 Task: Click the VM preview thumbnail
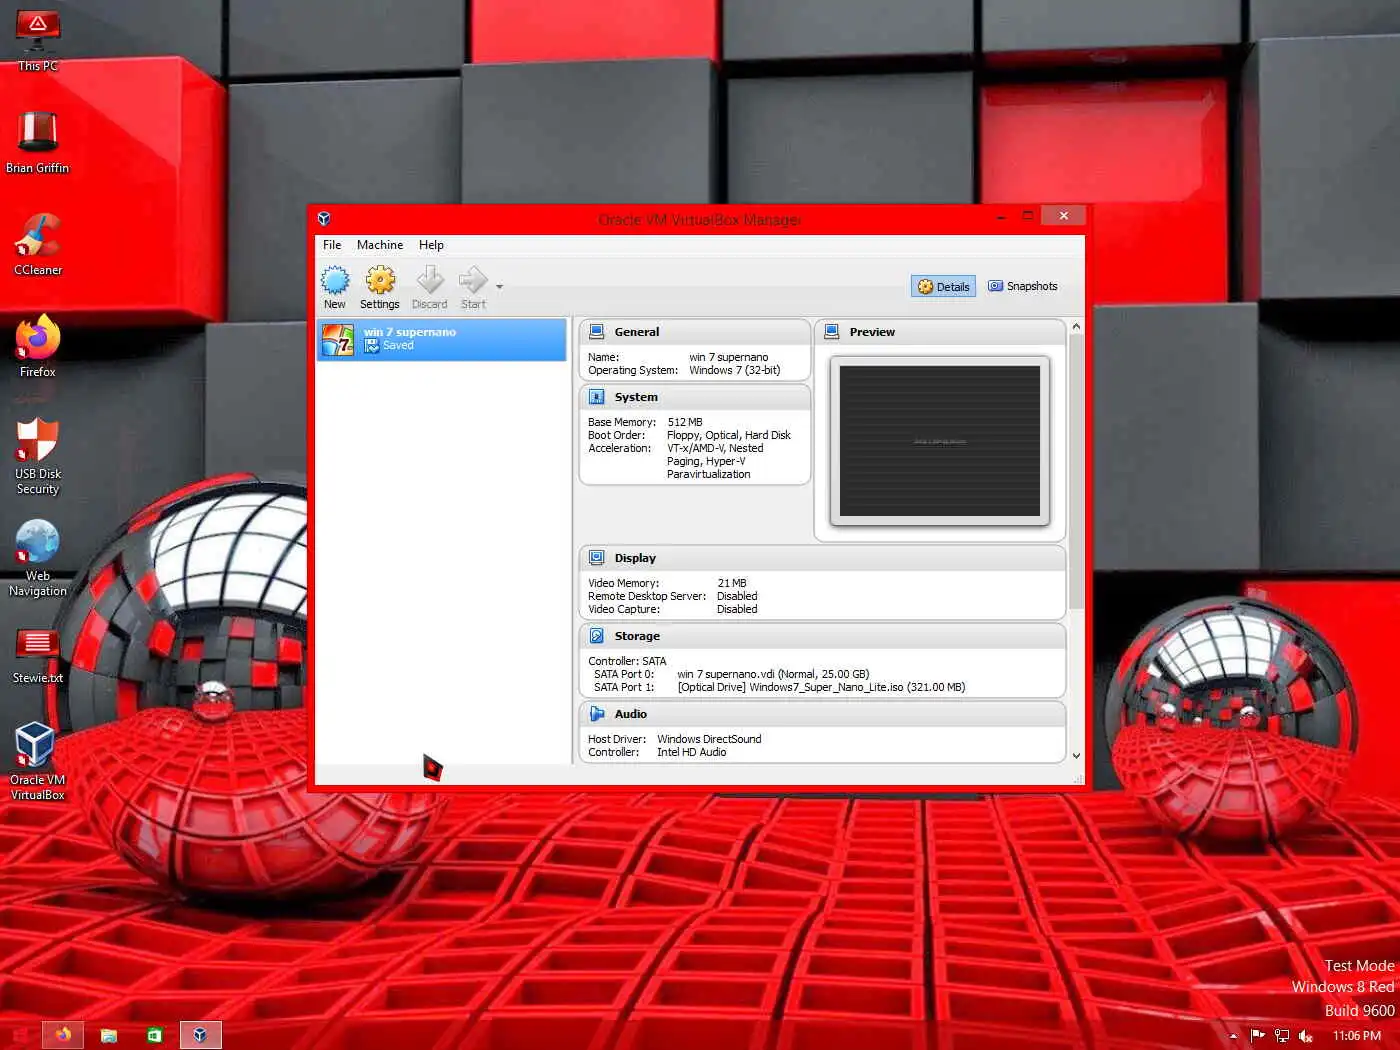click(940, 441)
